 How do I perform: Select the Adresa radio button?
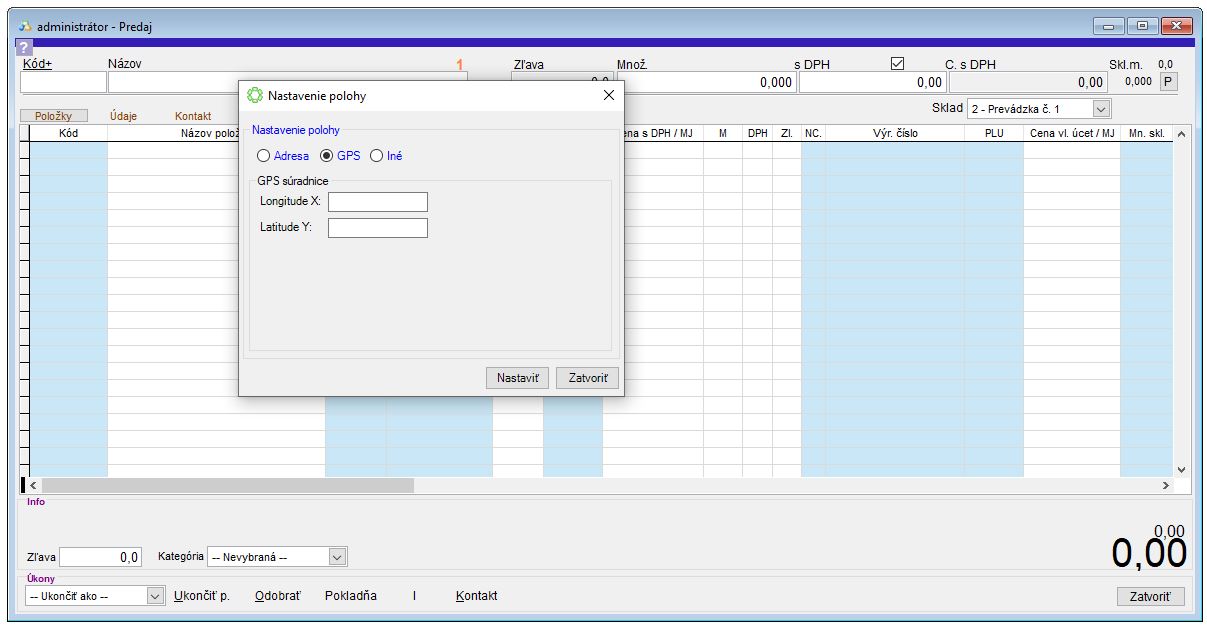pos(264,156)
